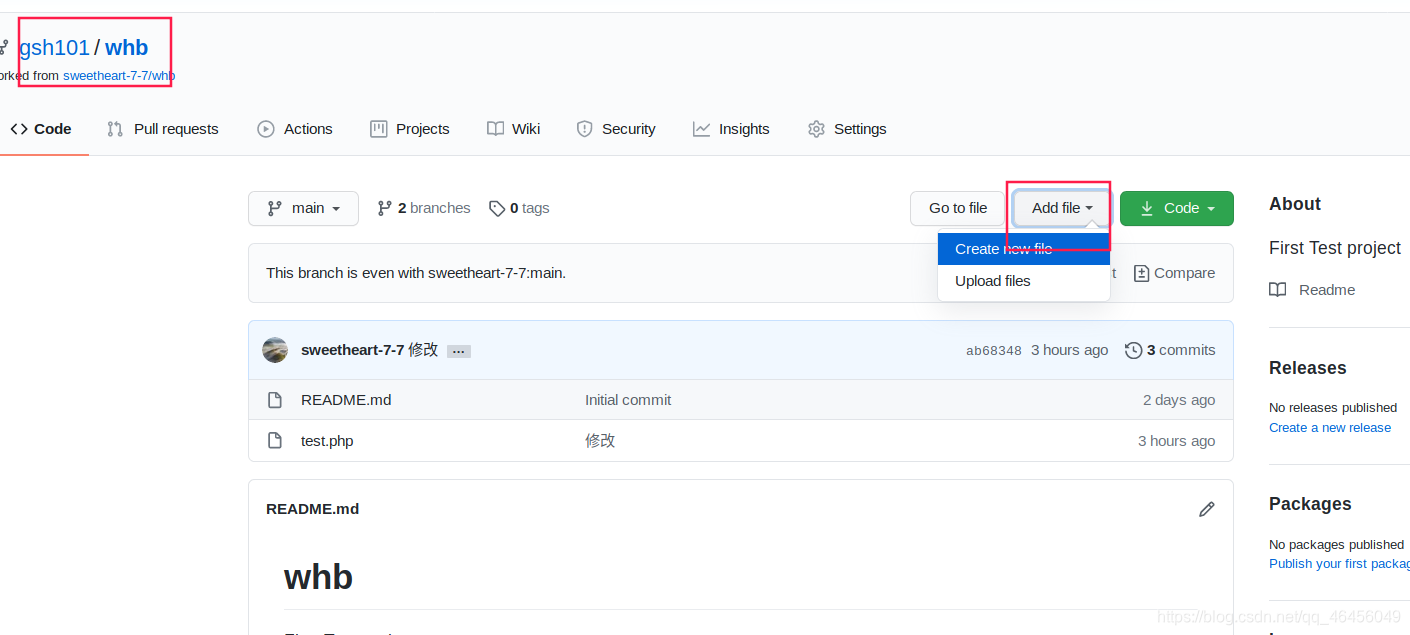Viewport: 1410px width, 635px height.
Task: Click the README.md heading in the preview
Action: click(312, 509)
